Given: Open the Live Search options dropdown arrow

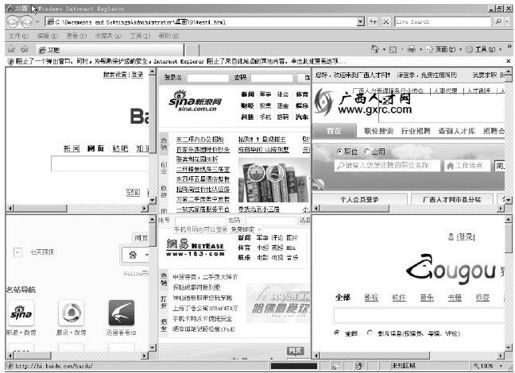Looking at the screenshot, I should pyautogui.click(x=507, y=22).
